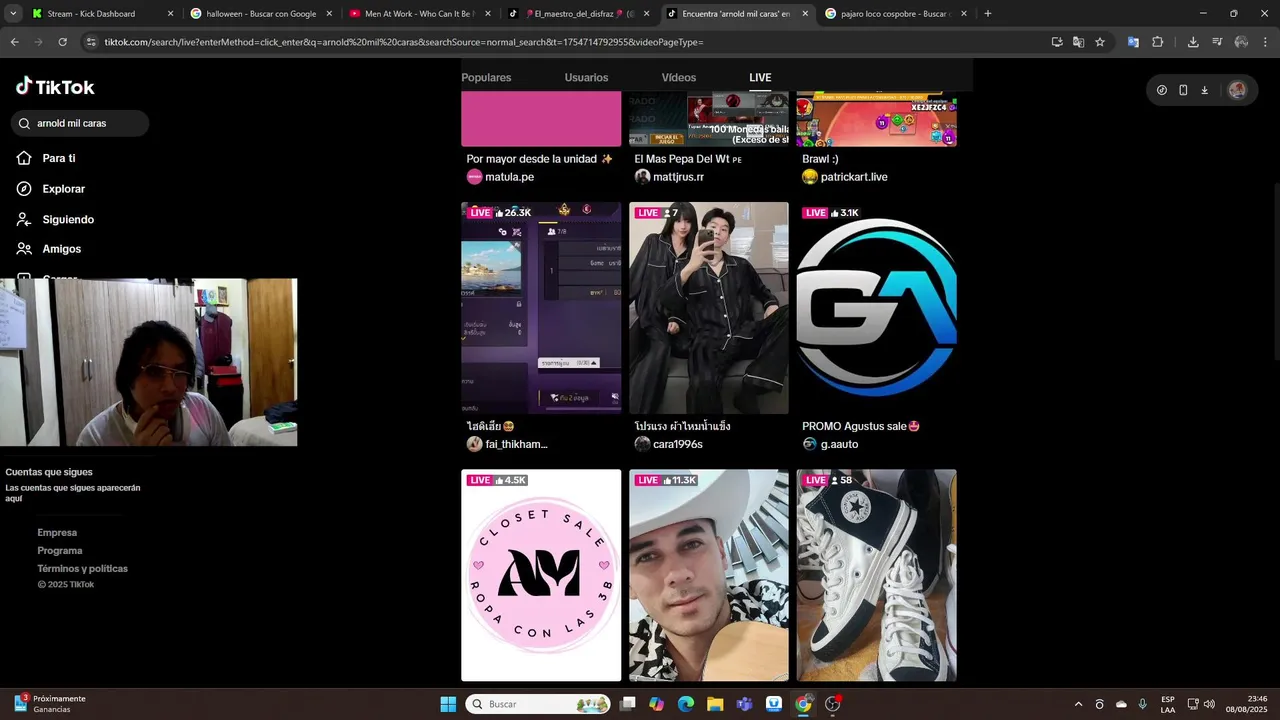Click the TikTok coins icon in top-right pill

pos(1161,90)
